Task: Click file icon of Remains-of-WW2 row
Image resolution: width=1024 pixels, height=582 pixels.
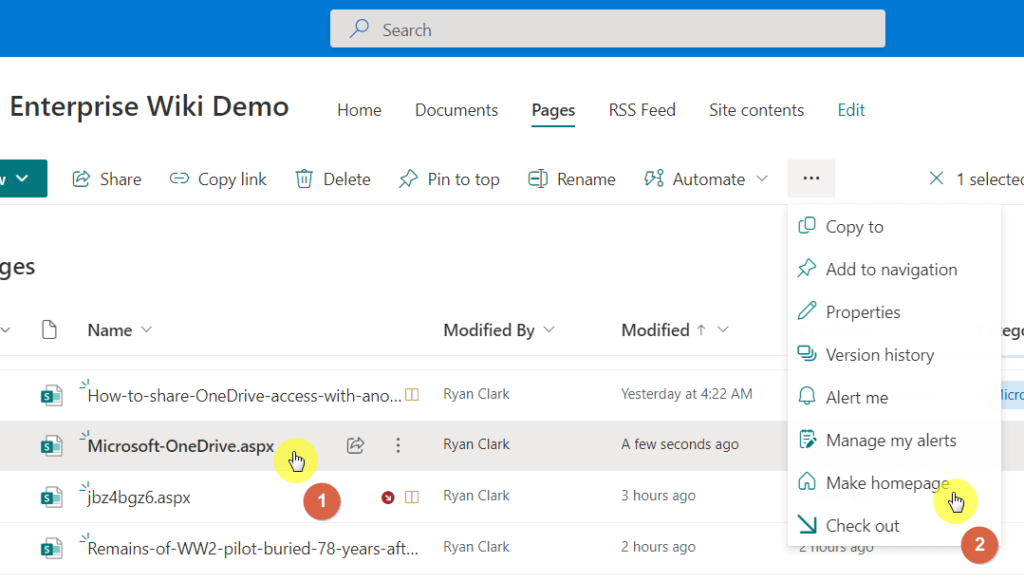Action: pyautogui.click(x=51, y=548)
